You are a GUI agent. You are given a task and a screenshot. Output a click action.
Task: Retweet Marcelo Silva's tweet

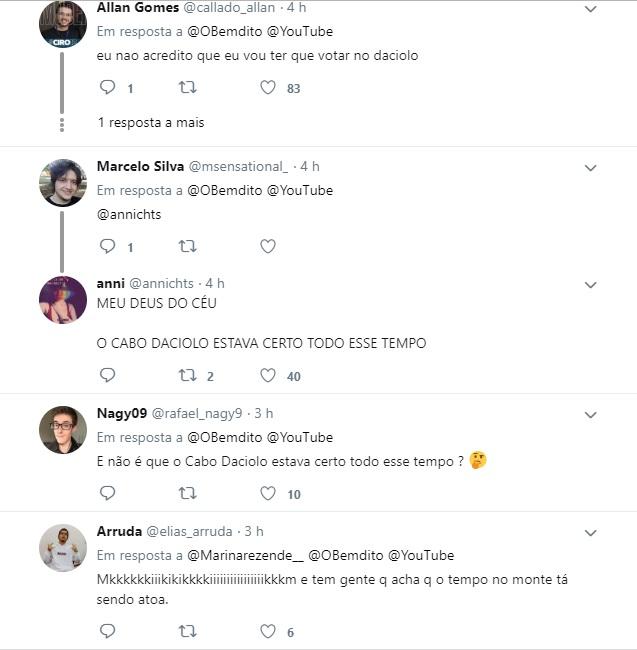click(x=187, y=246)
